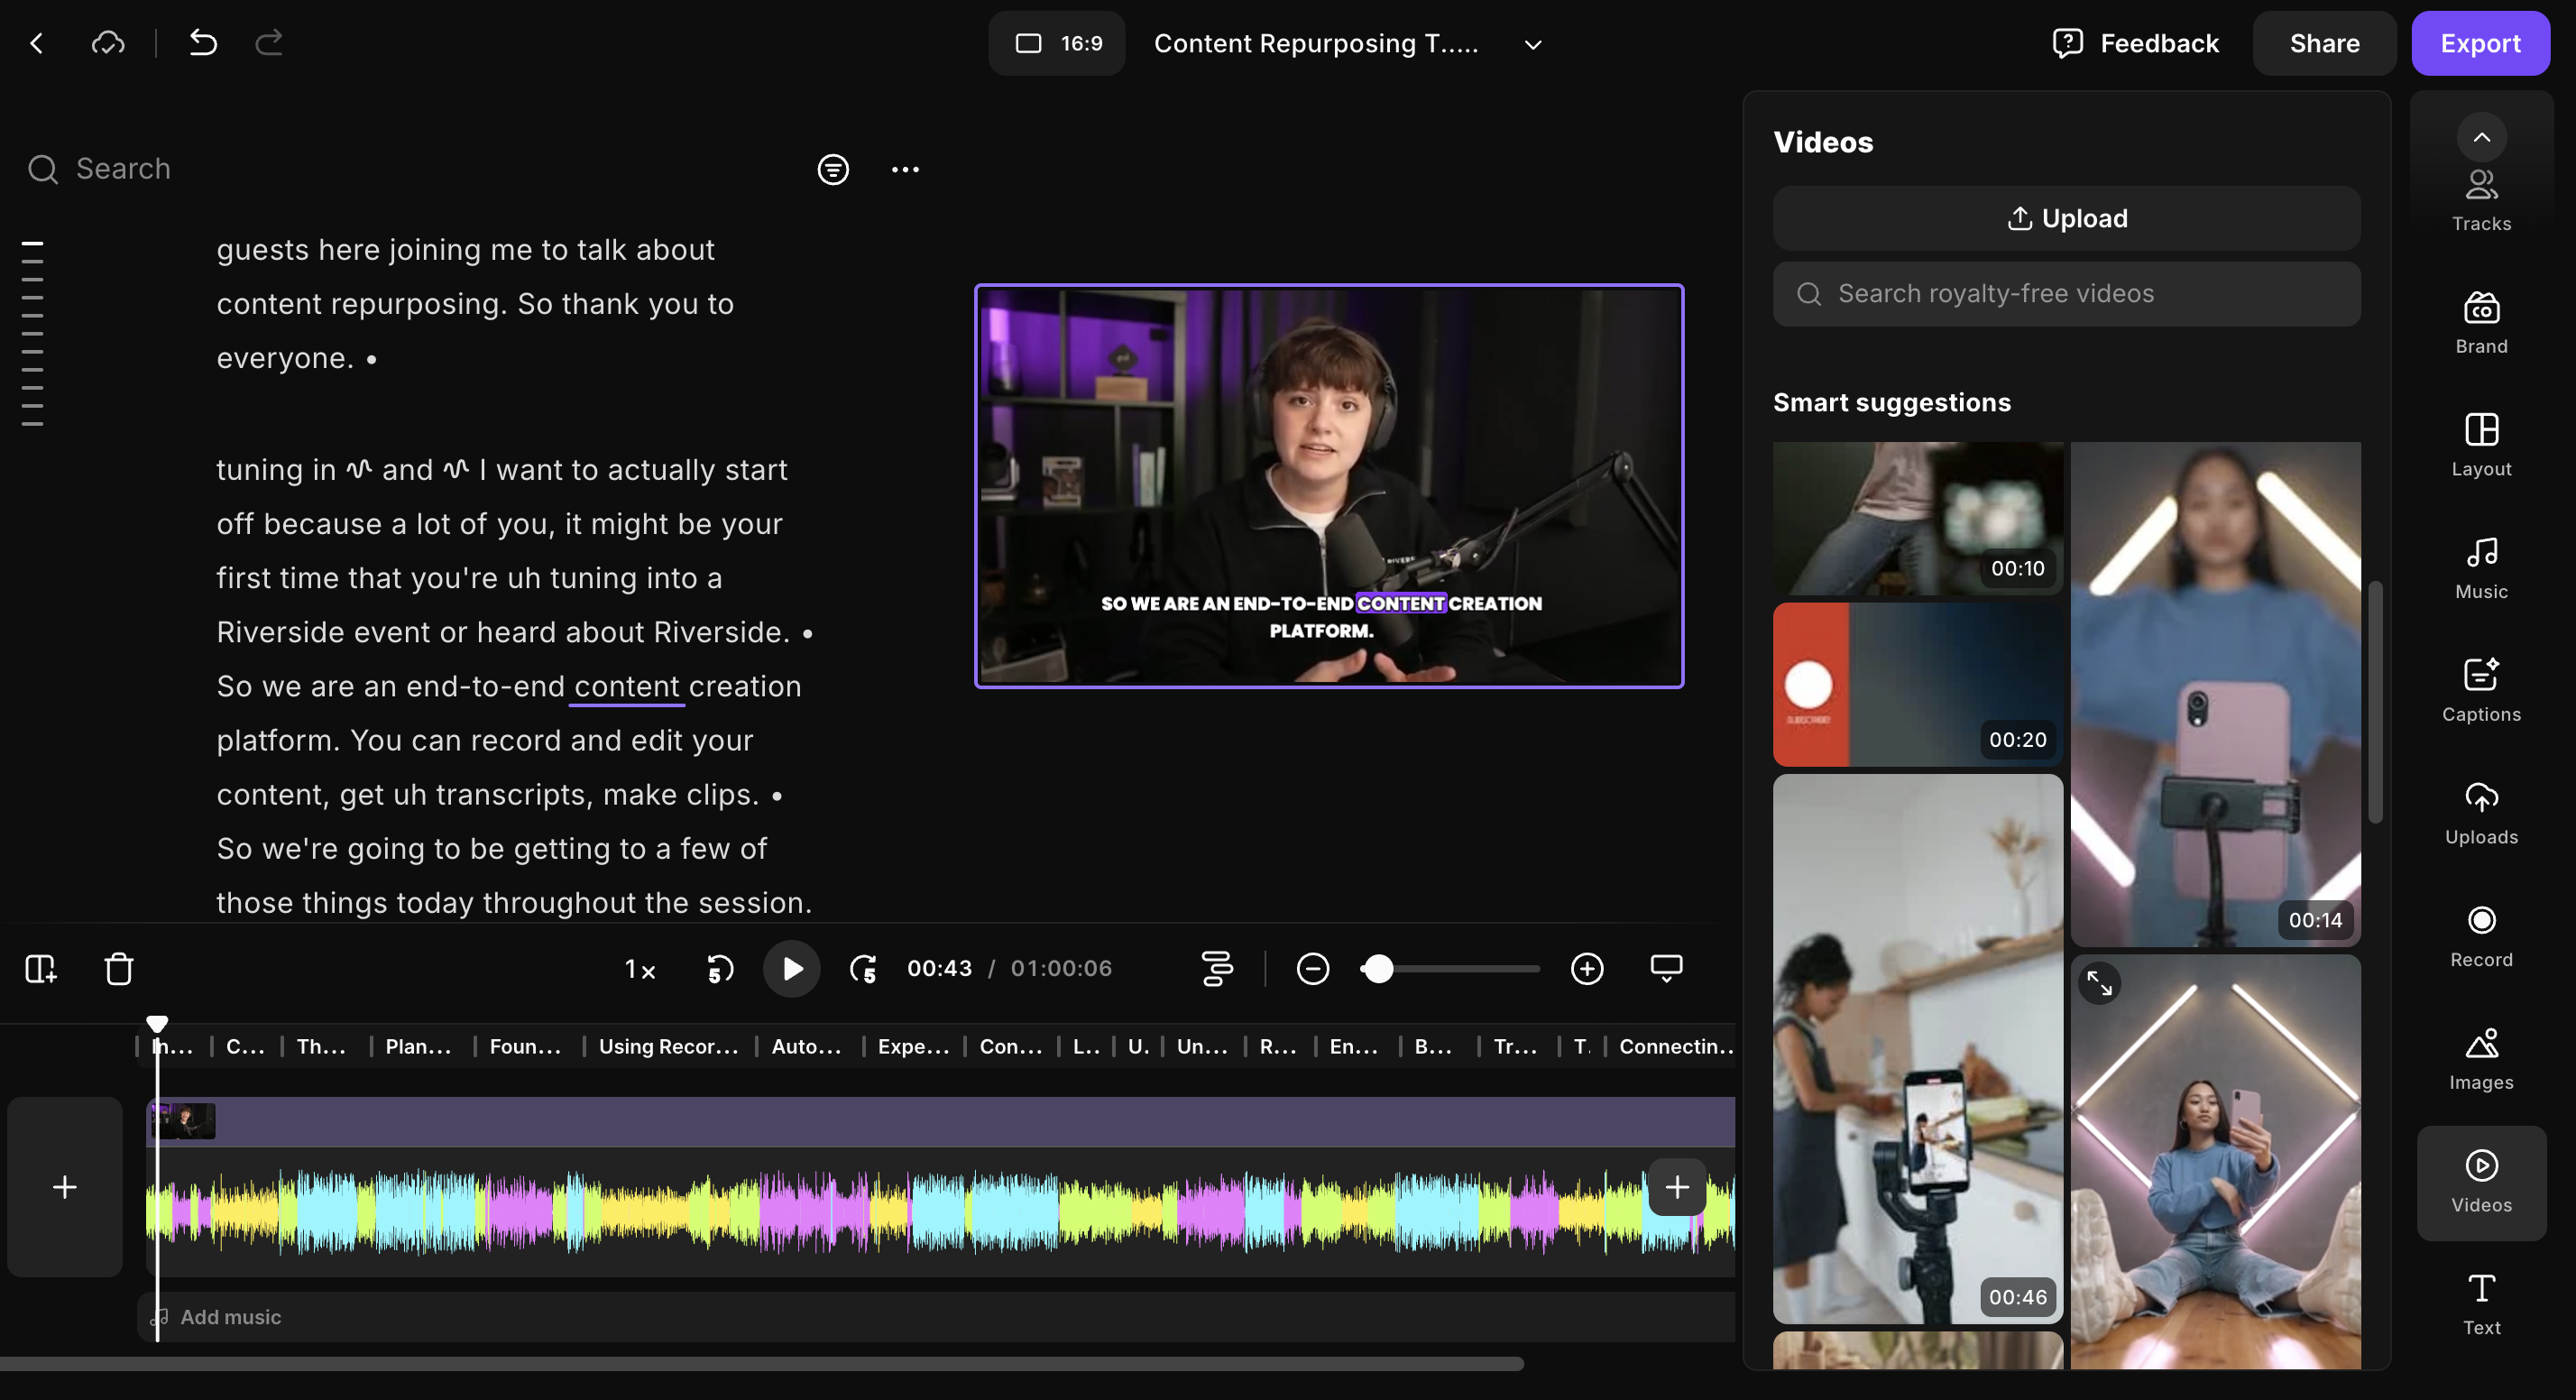Collapse the sidebar with the up chevron

pyautogui.click(x=2481, y=138)
